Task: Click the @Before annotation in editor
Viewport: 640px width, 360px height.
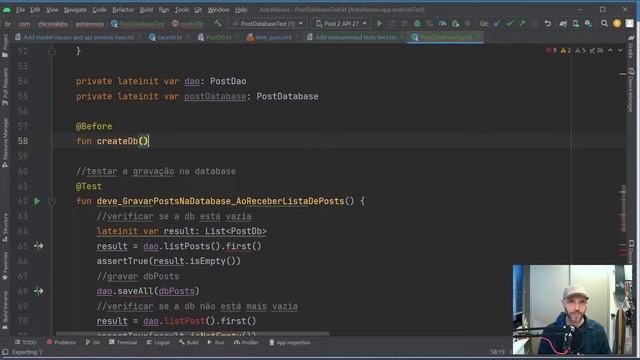Action: tap(94, 126)
